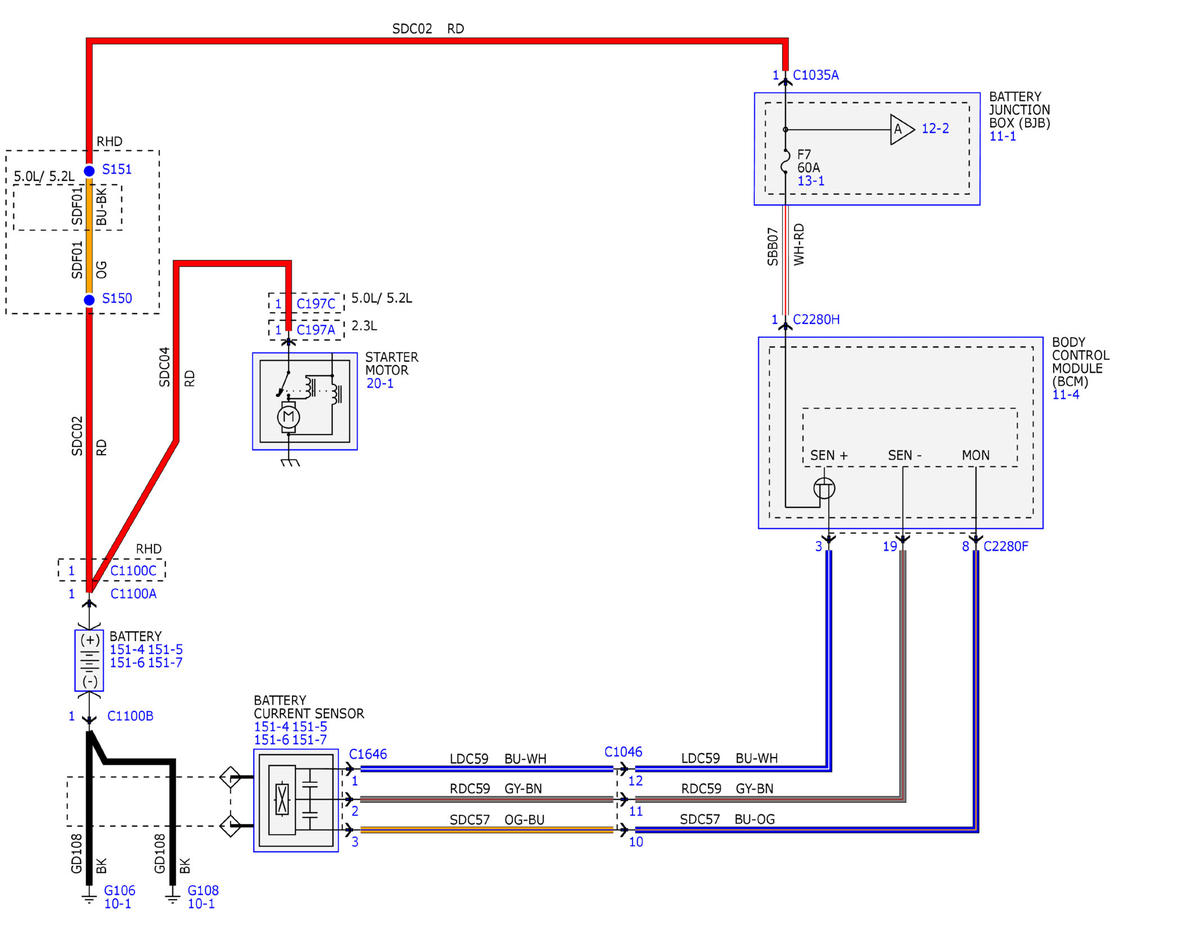Image resolution: width=1200 pixels, height=927 pixels.
Task: Open the S151 splice link
Action: tap(116, 169)
